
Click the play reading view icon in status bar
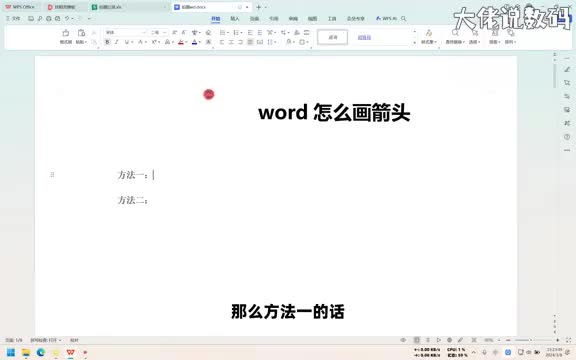[x=439, y=340]
